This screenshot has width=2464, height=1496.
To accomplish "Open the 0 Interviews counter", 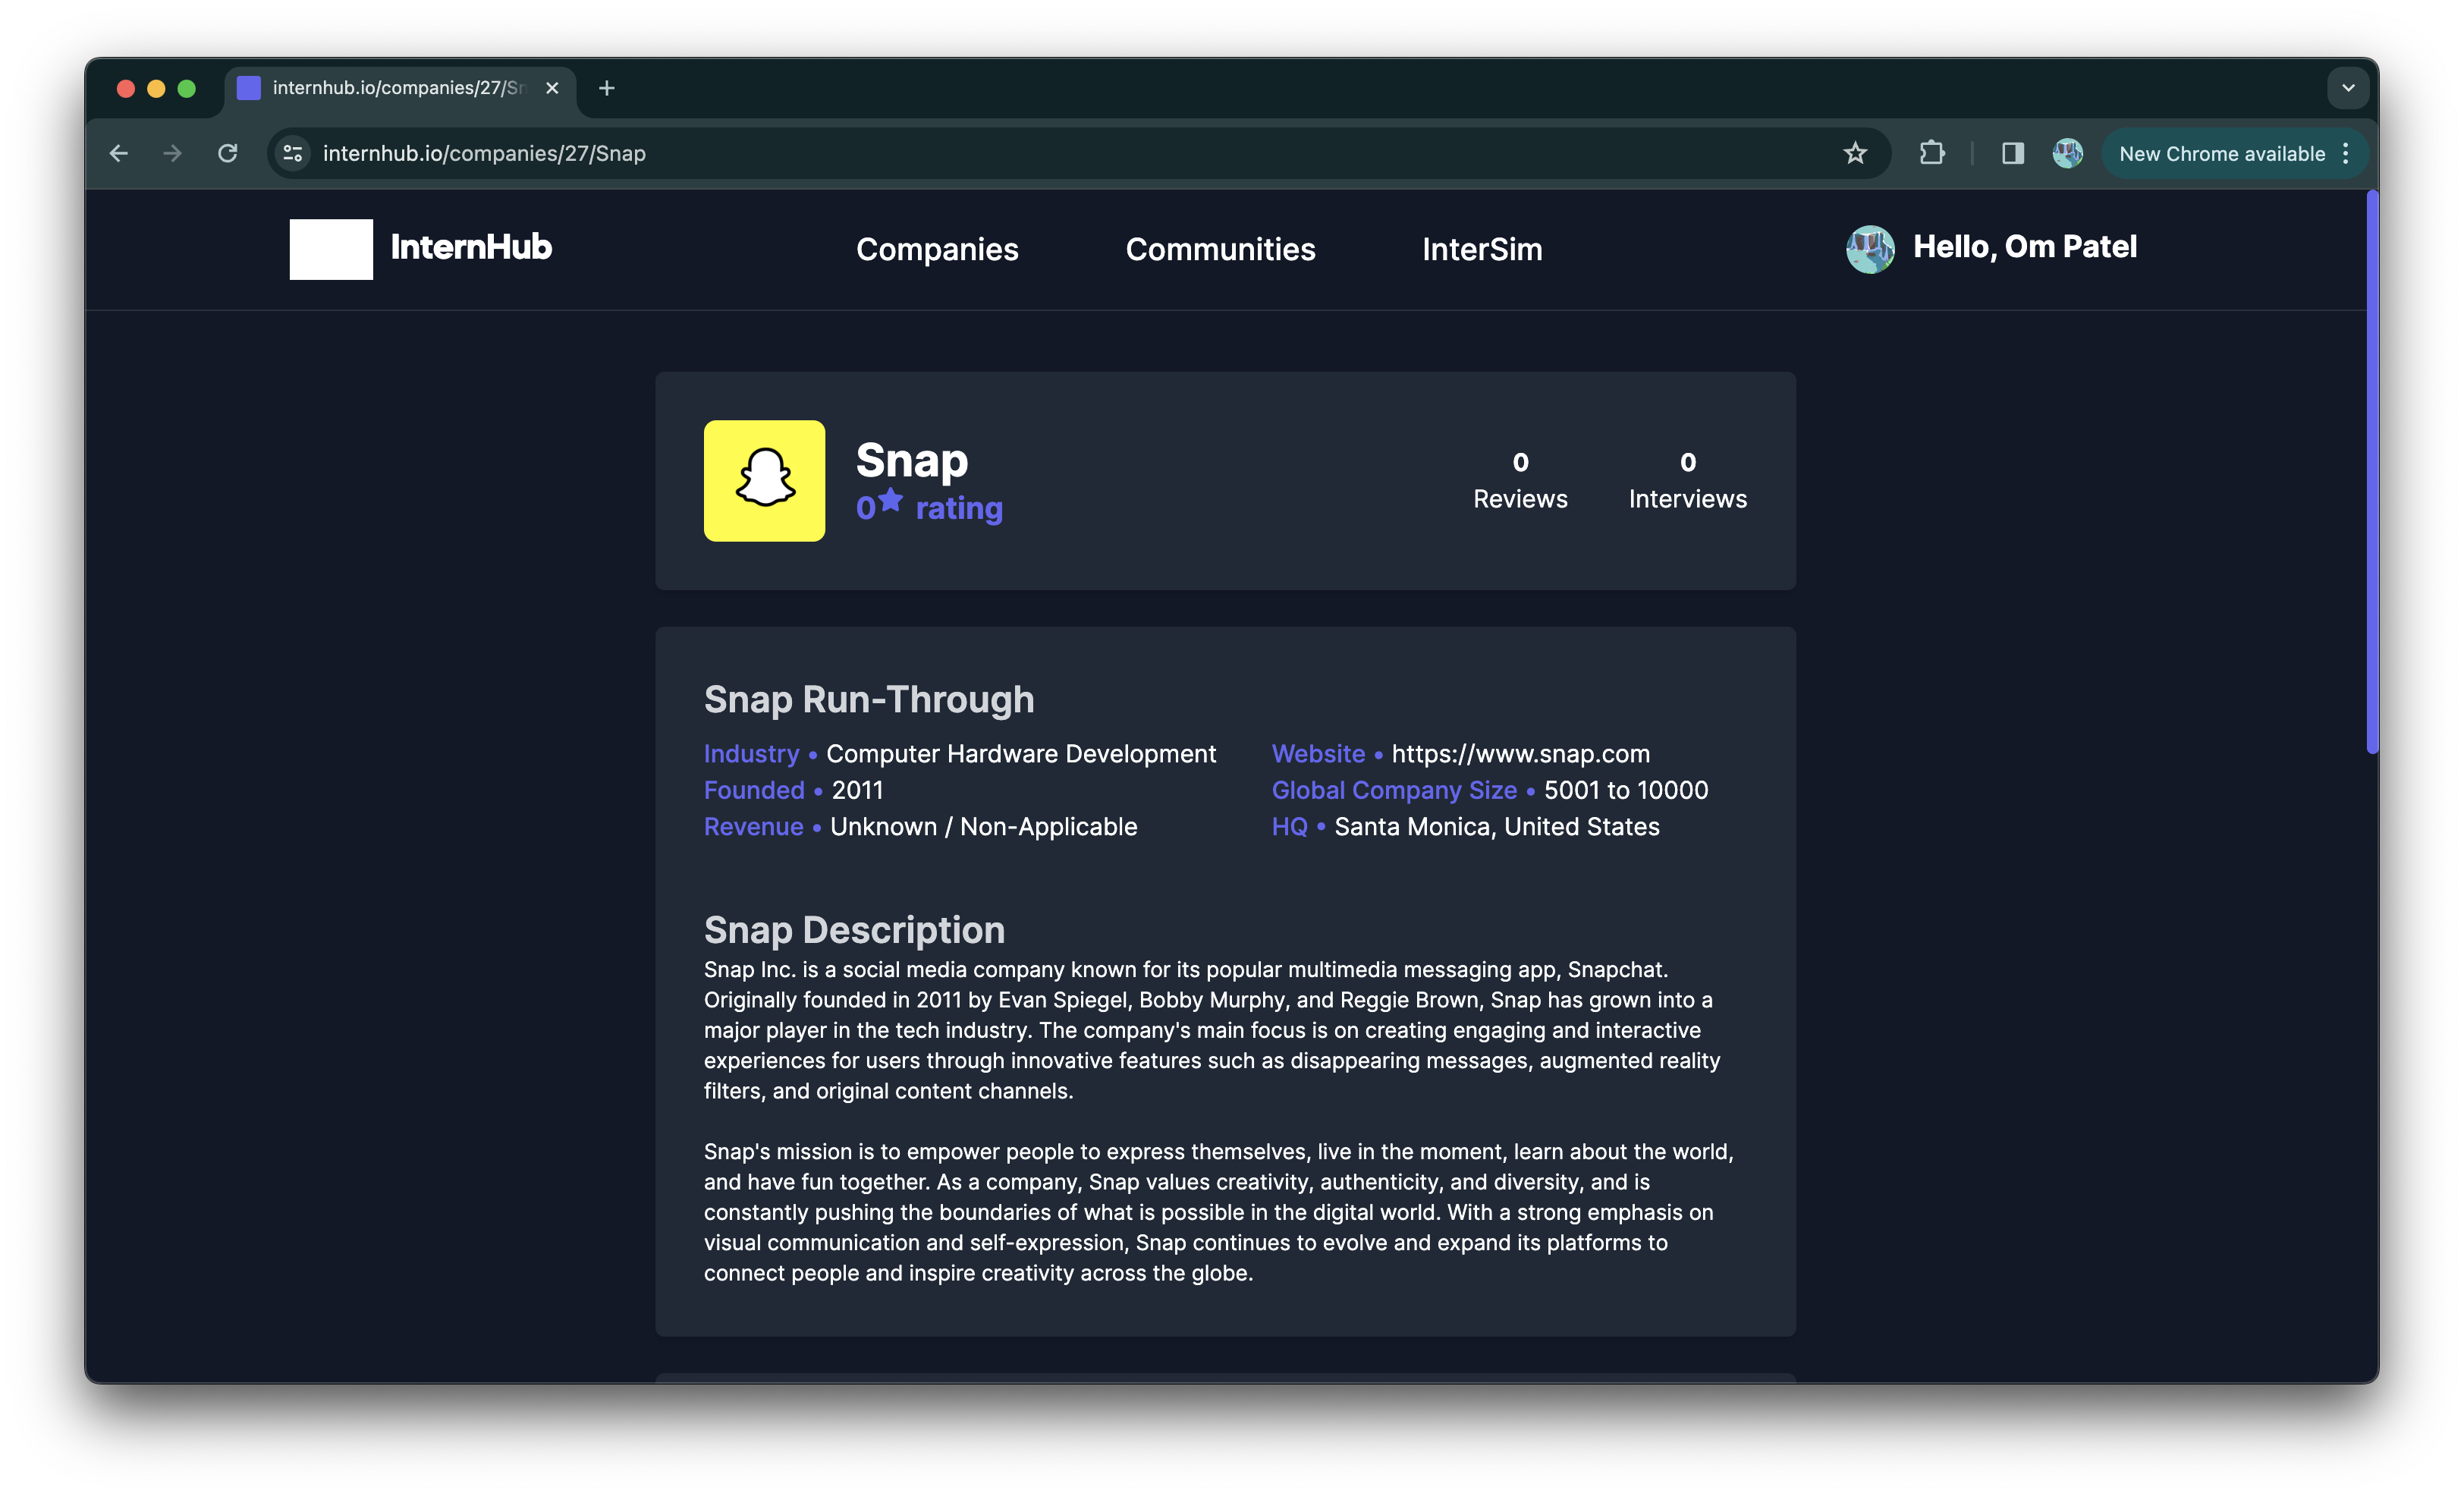I will [1687, 481].
